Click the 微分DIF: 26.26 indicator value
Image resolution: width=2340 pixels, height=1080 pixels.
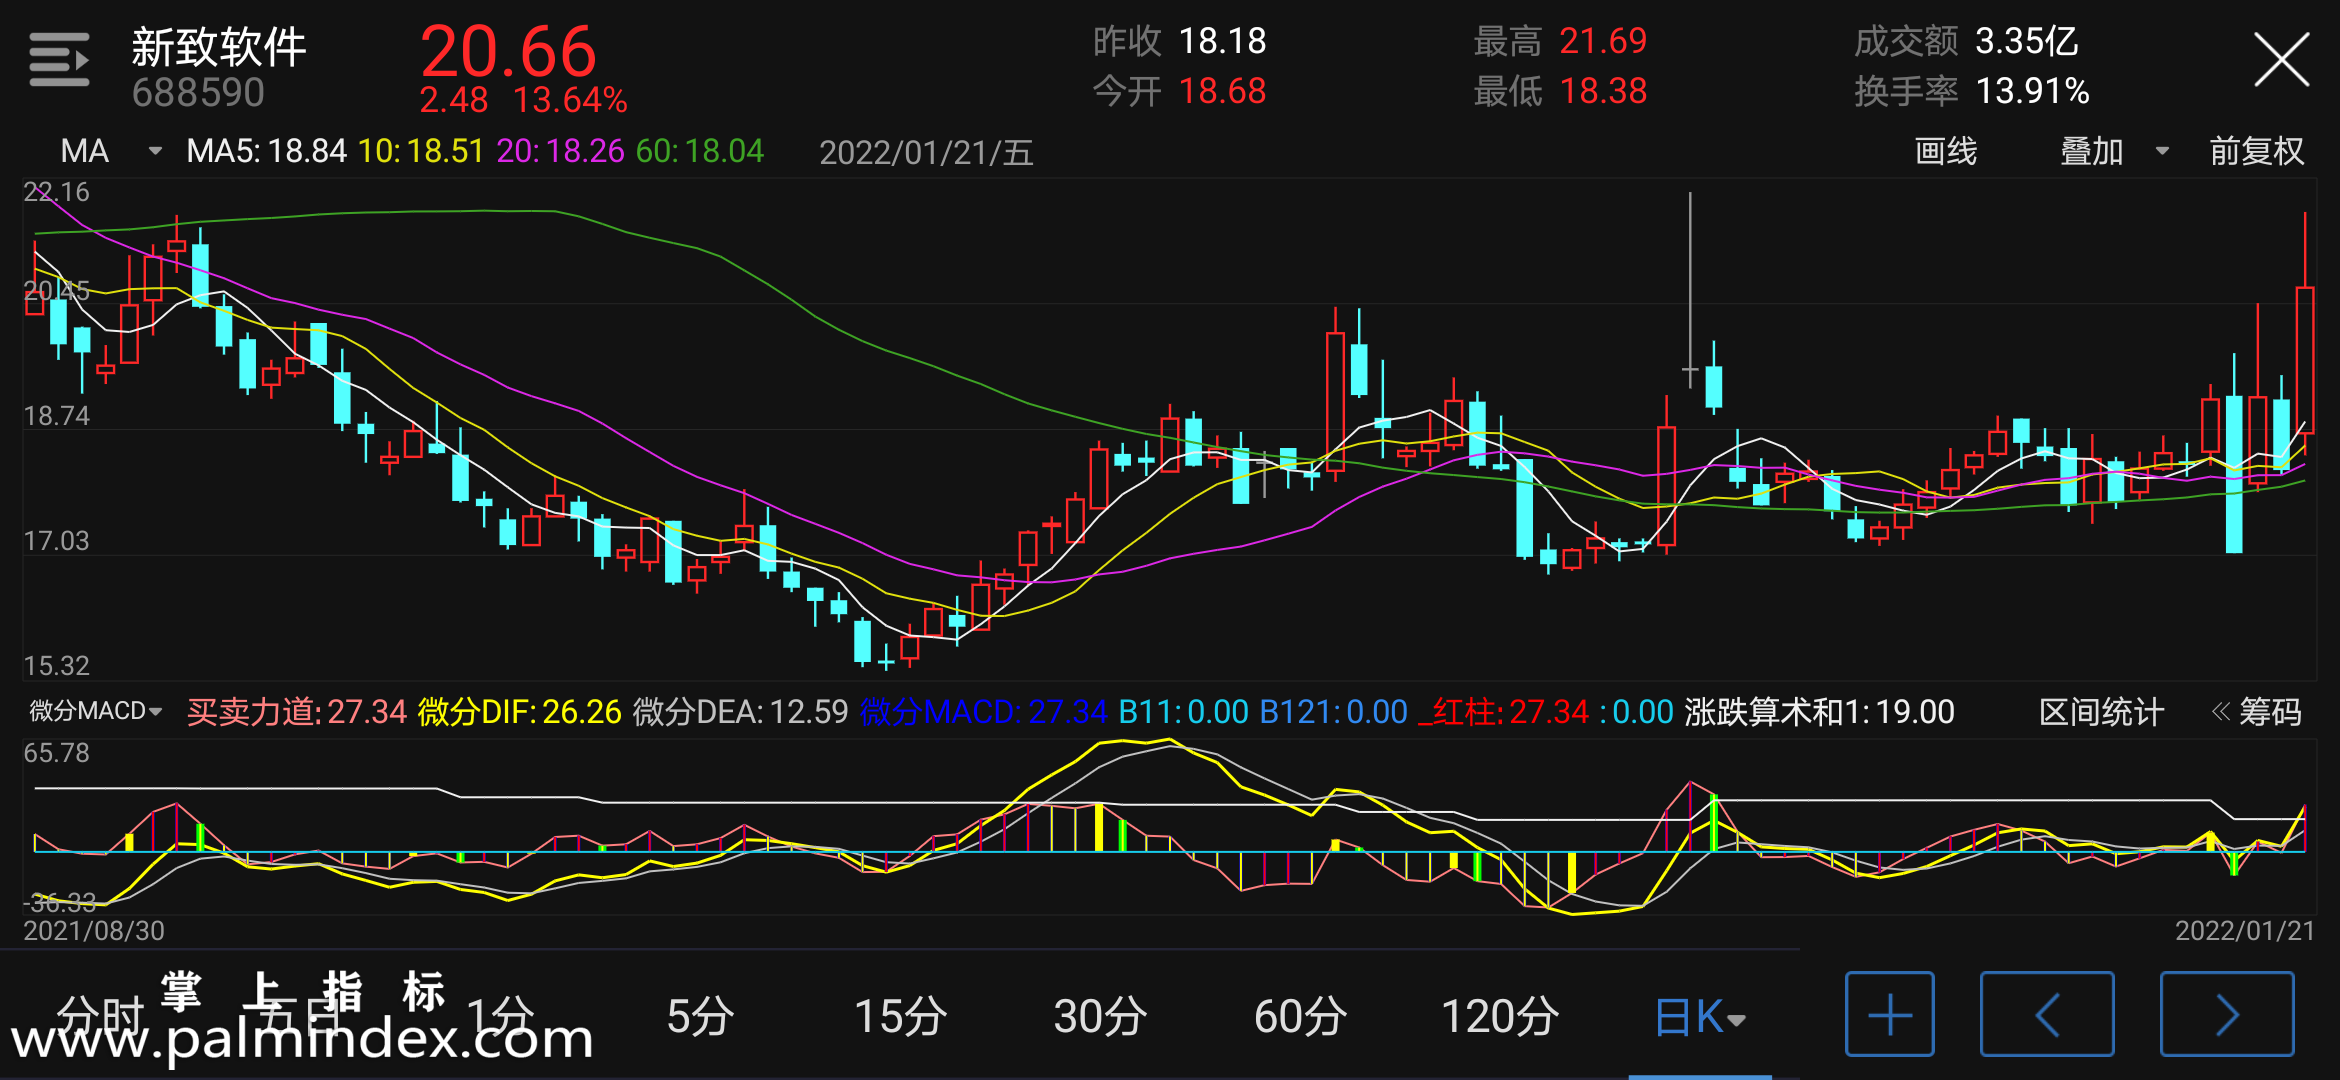coord(519,712)
